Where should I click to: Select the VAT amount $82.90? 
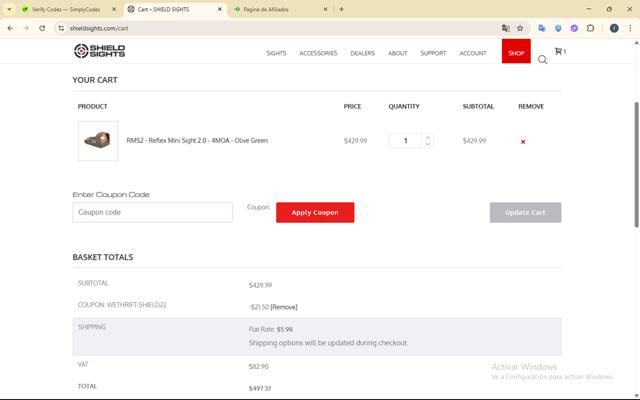258,367
